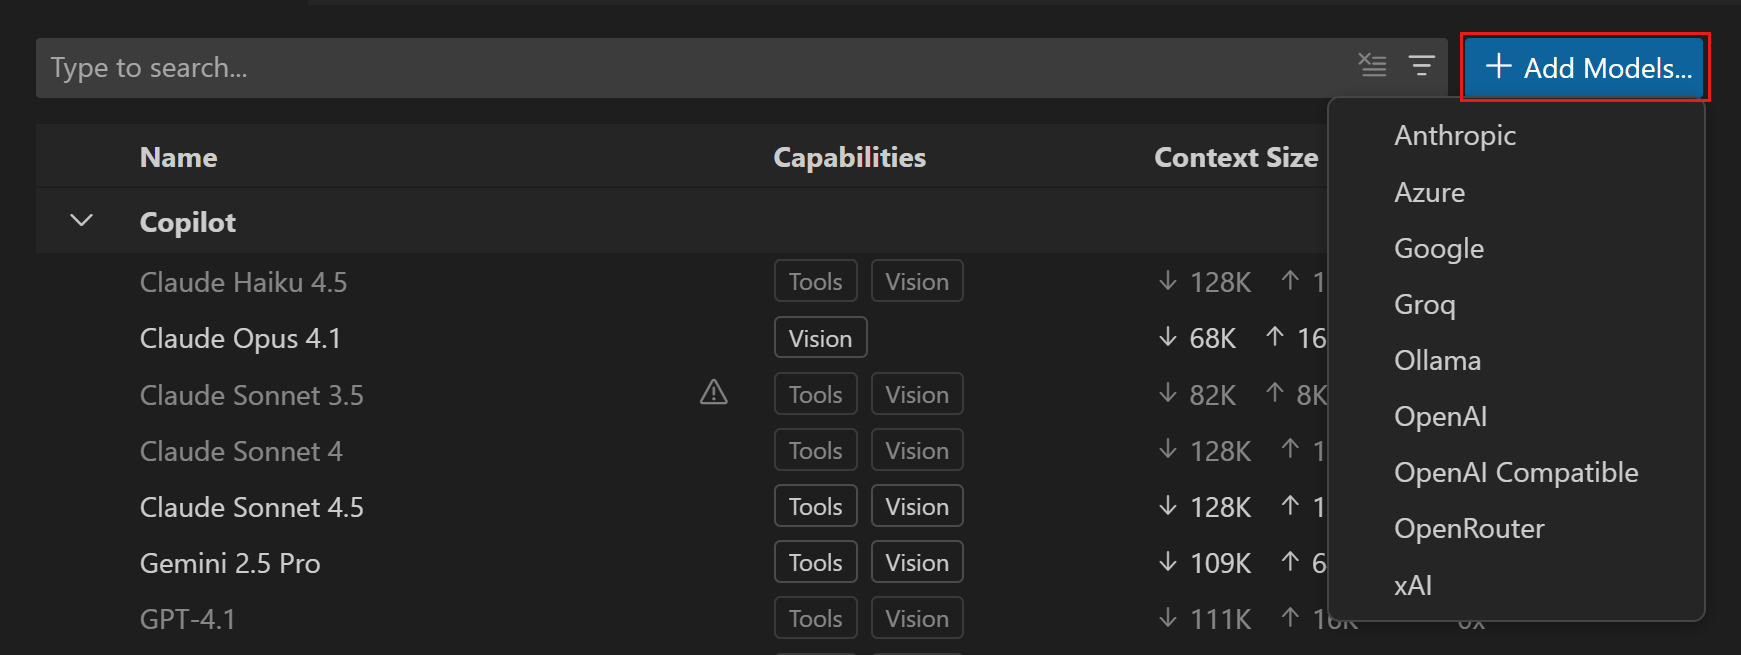Open the filter icon beside the search bar

(1422, 66)
